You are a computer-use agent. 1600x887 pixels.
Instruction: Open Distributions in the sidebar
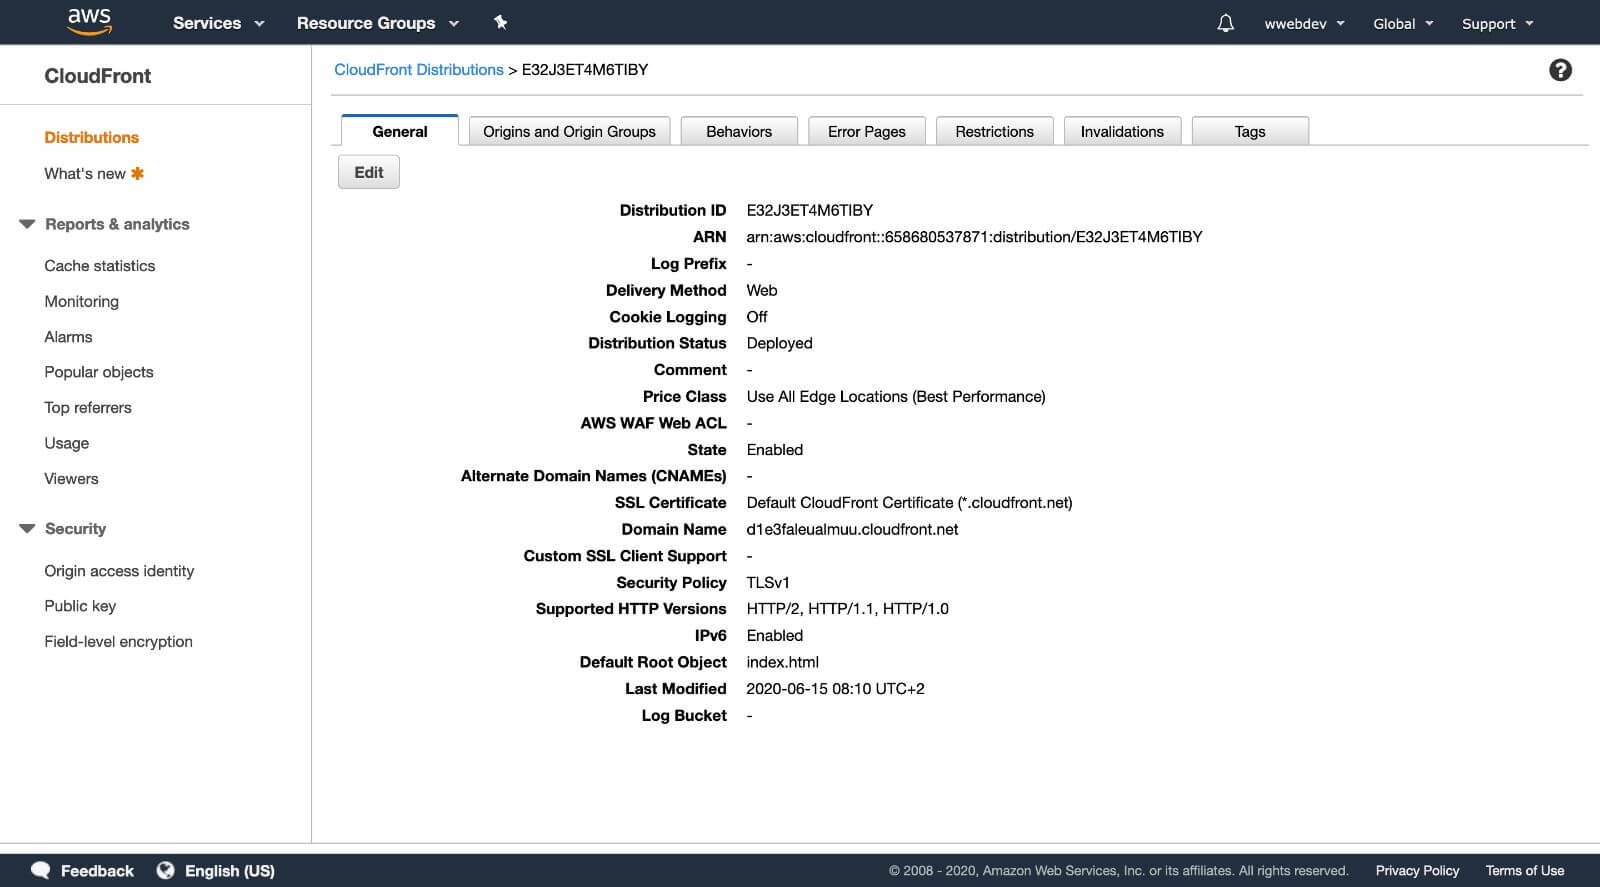point(91,137)
